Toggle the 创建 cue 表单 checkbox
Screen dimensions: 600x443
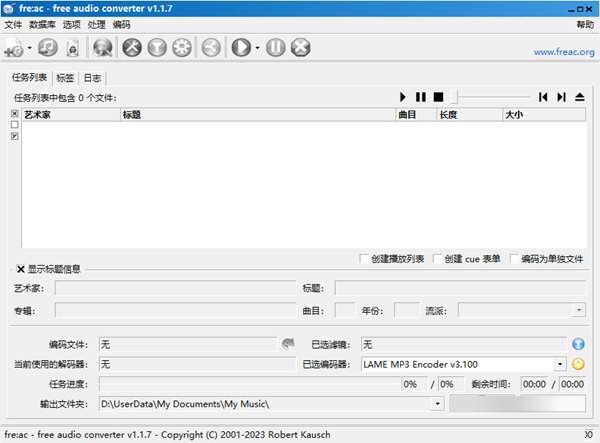tap(437, 259)
